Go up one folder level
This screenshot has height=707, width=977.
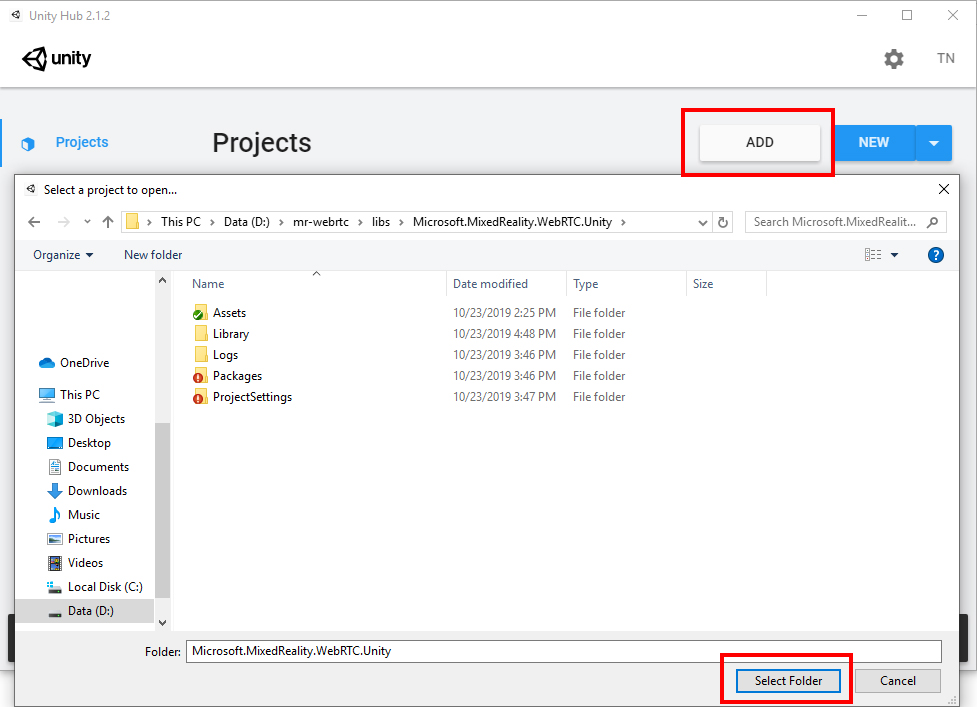(x=108, y=222)
